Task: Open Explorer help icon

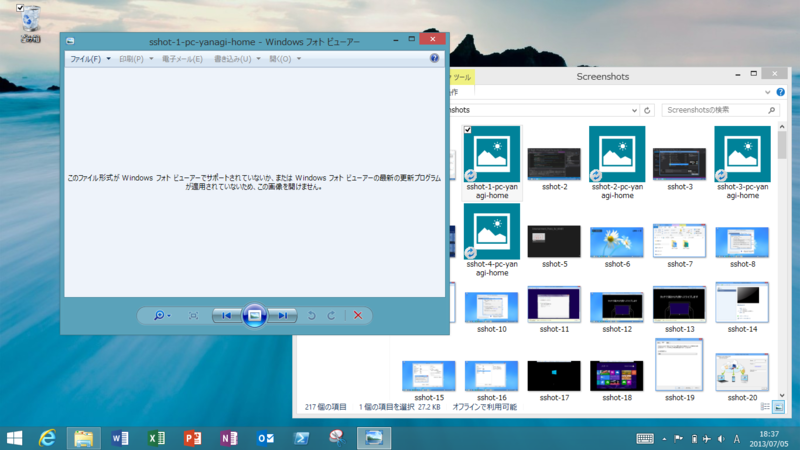Action: pos(781,92)
